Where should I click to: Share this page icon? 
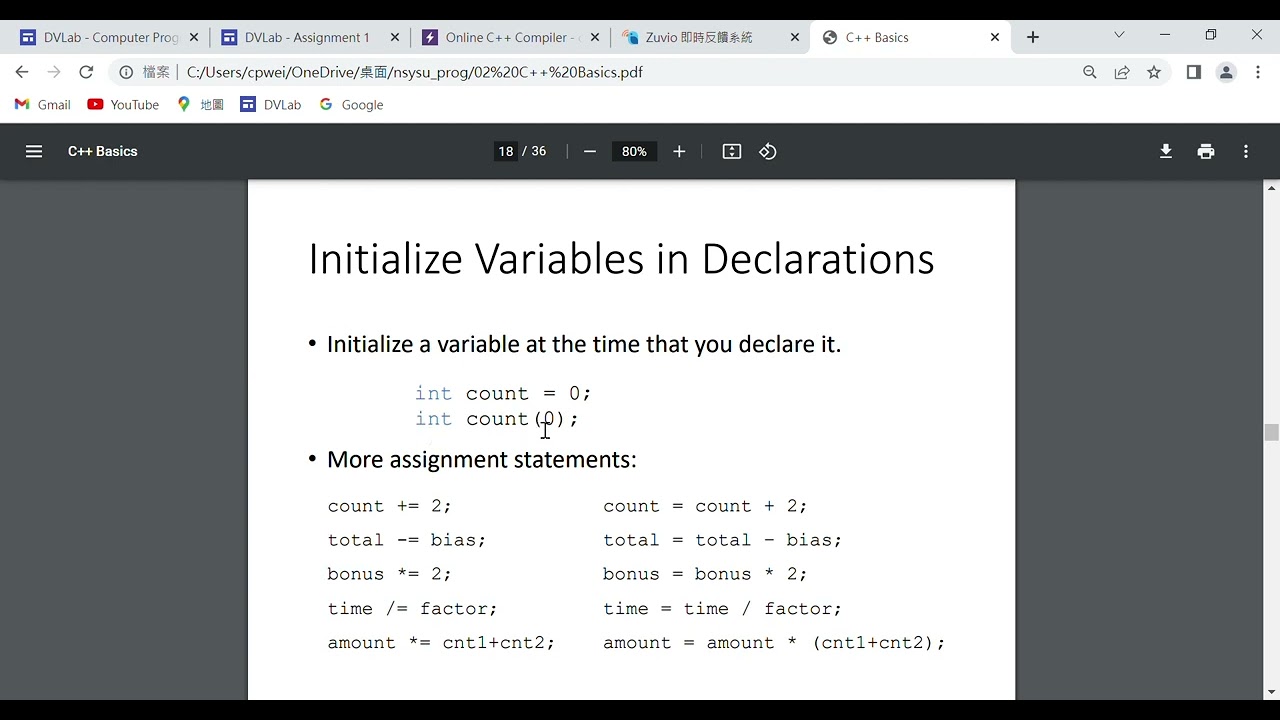pos(1122,72)
